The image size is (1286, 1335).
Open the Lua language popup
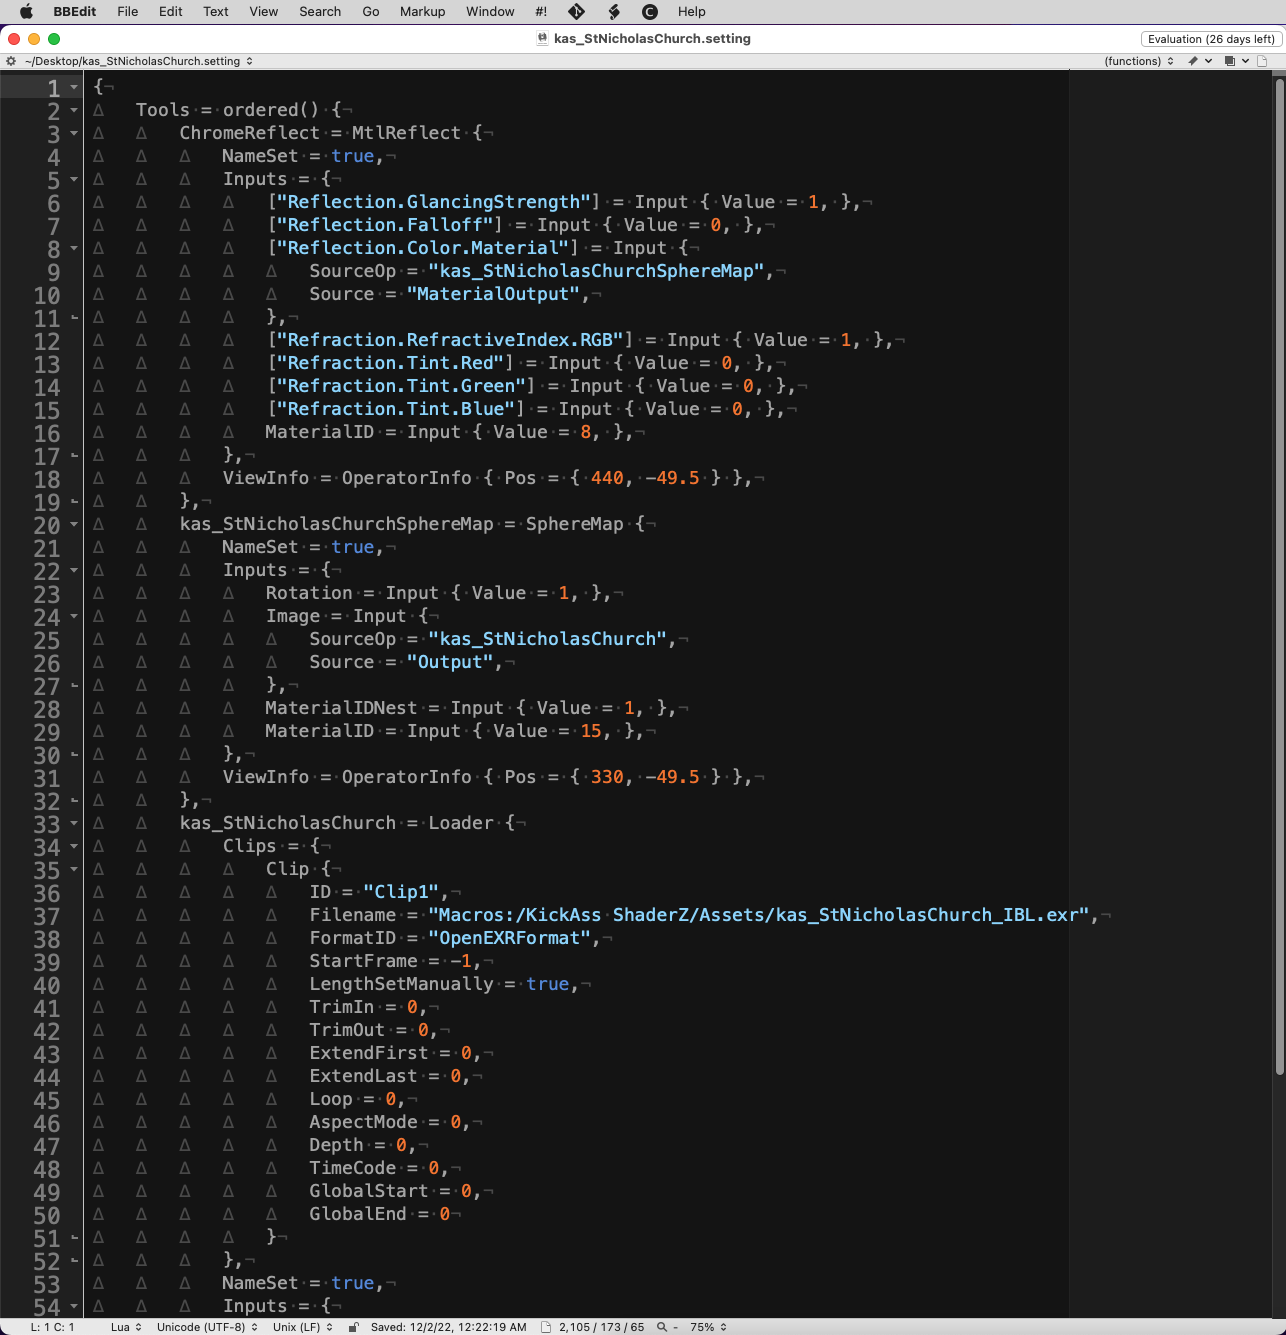coord(126,1327)
